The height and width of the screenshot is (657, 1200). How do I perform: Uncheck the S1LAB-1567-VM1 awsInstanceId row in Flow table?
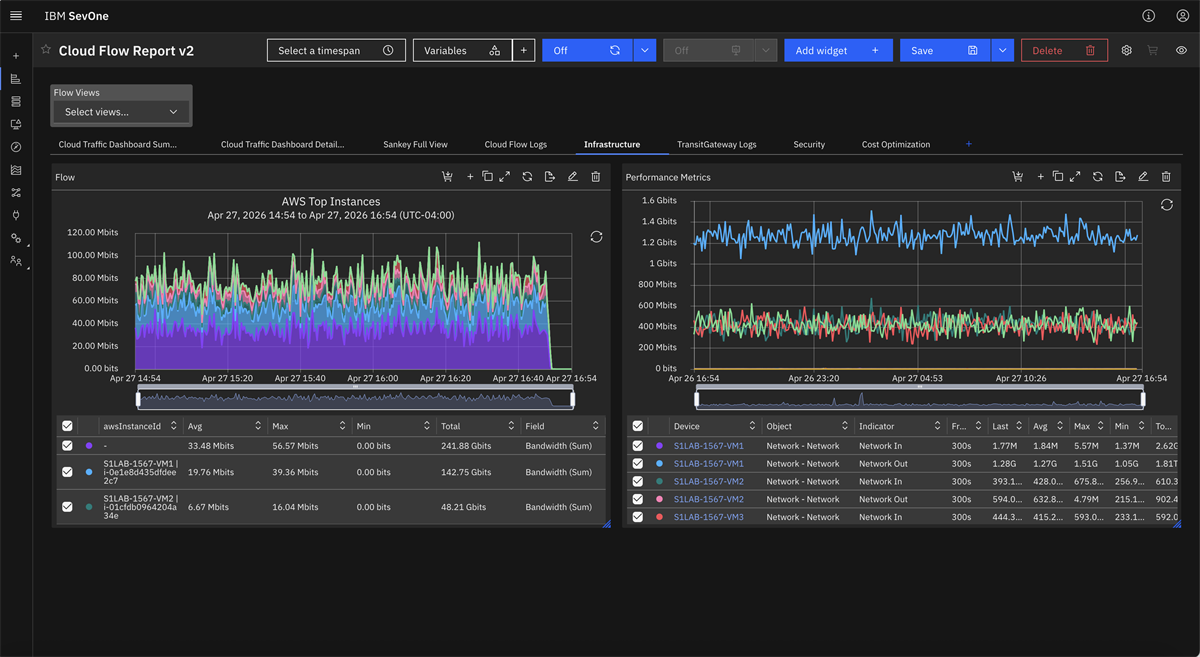pyautogui.click(x=67, y=472)
